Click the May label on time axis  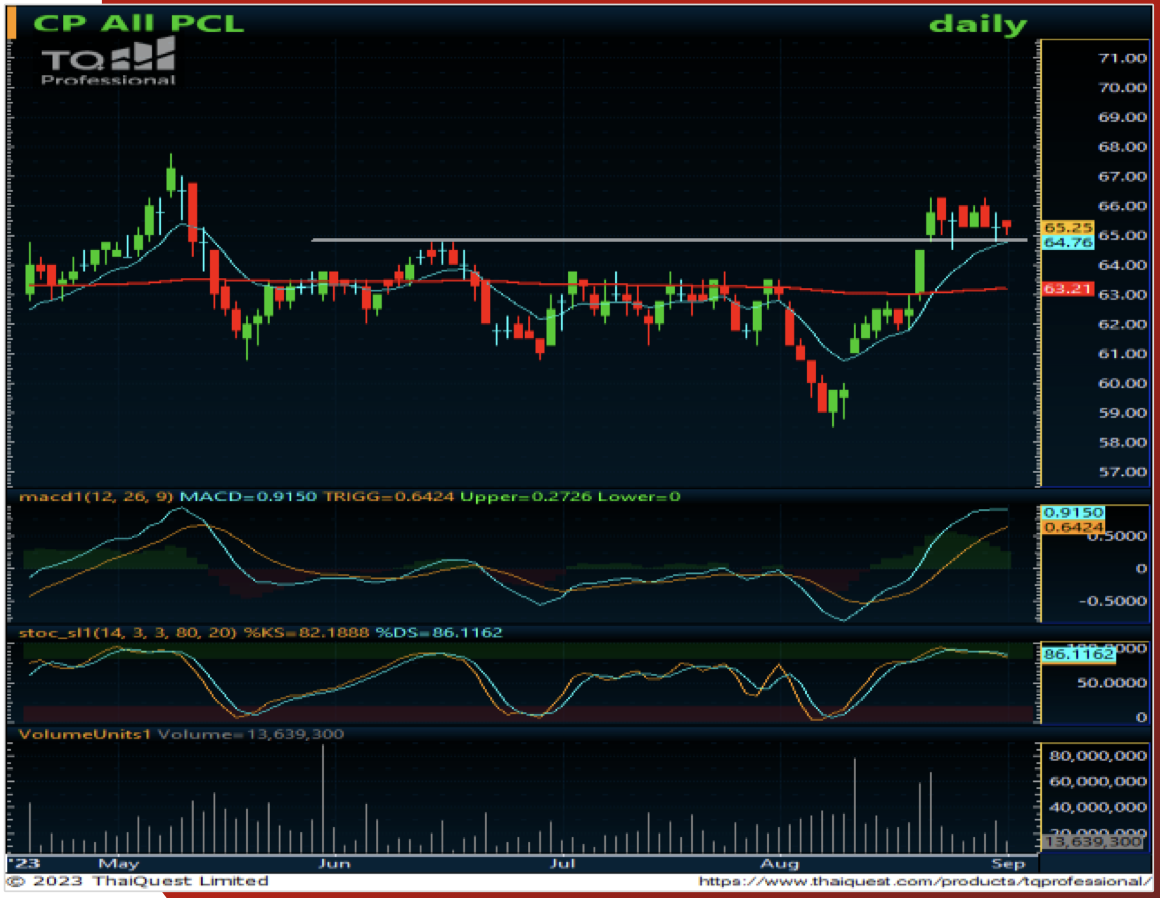click(x=118, y=864)
